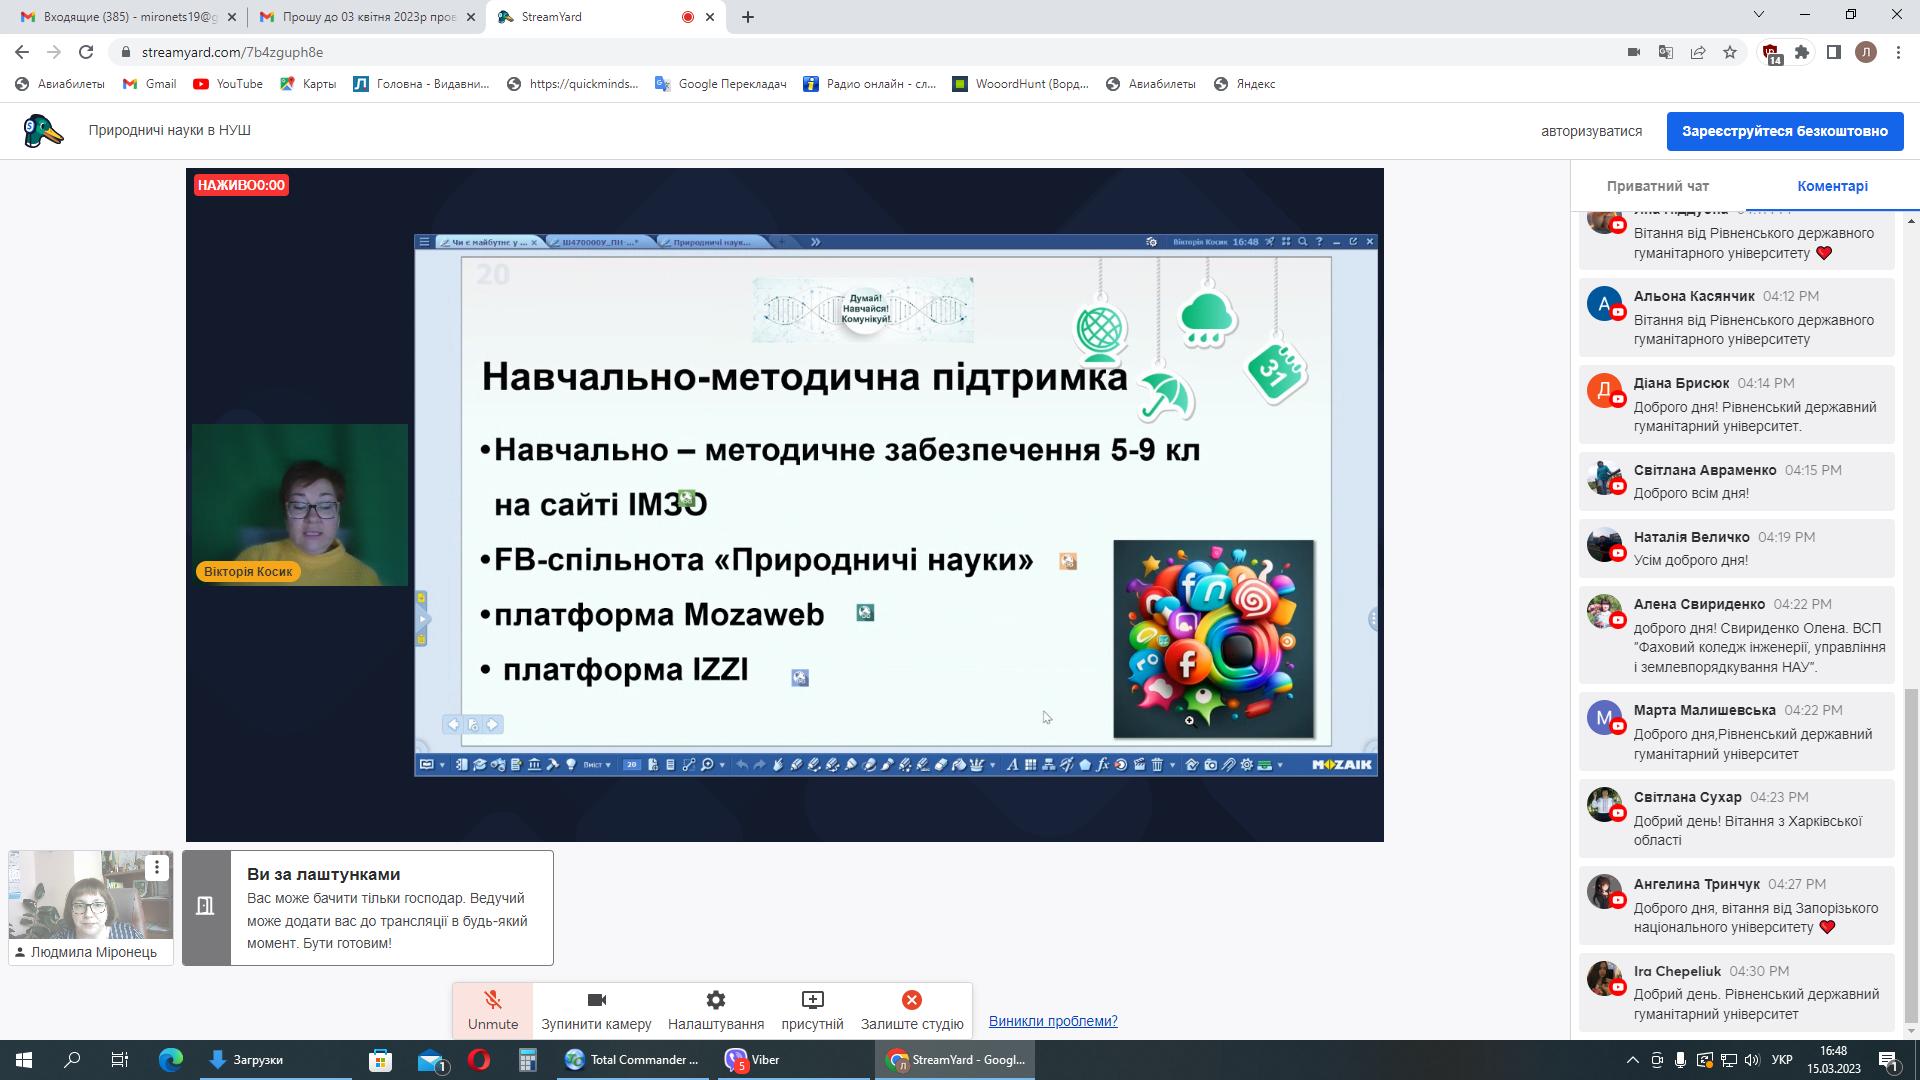
Task: Open the browser extensions puzzle icon
Action: 1802,52
